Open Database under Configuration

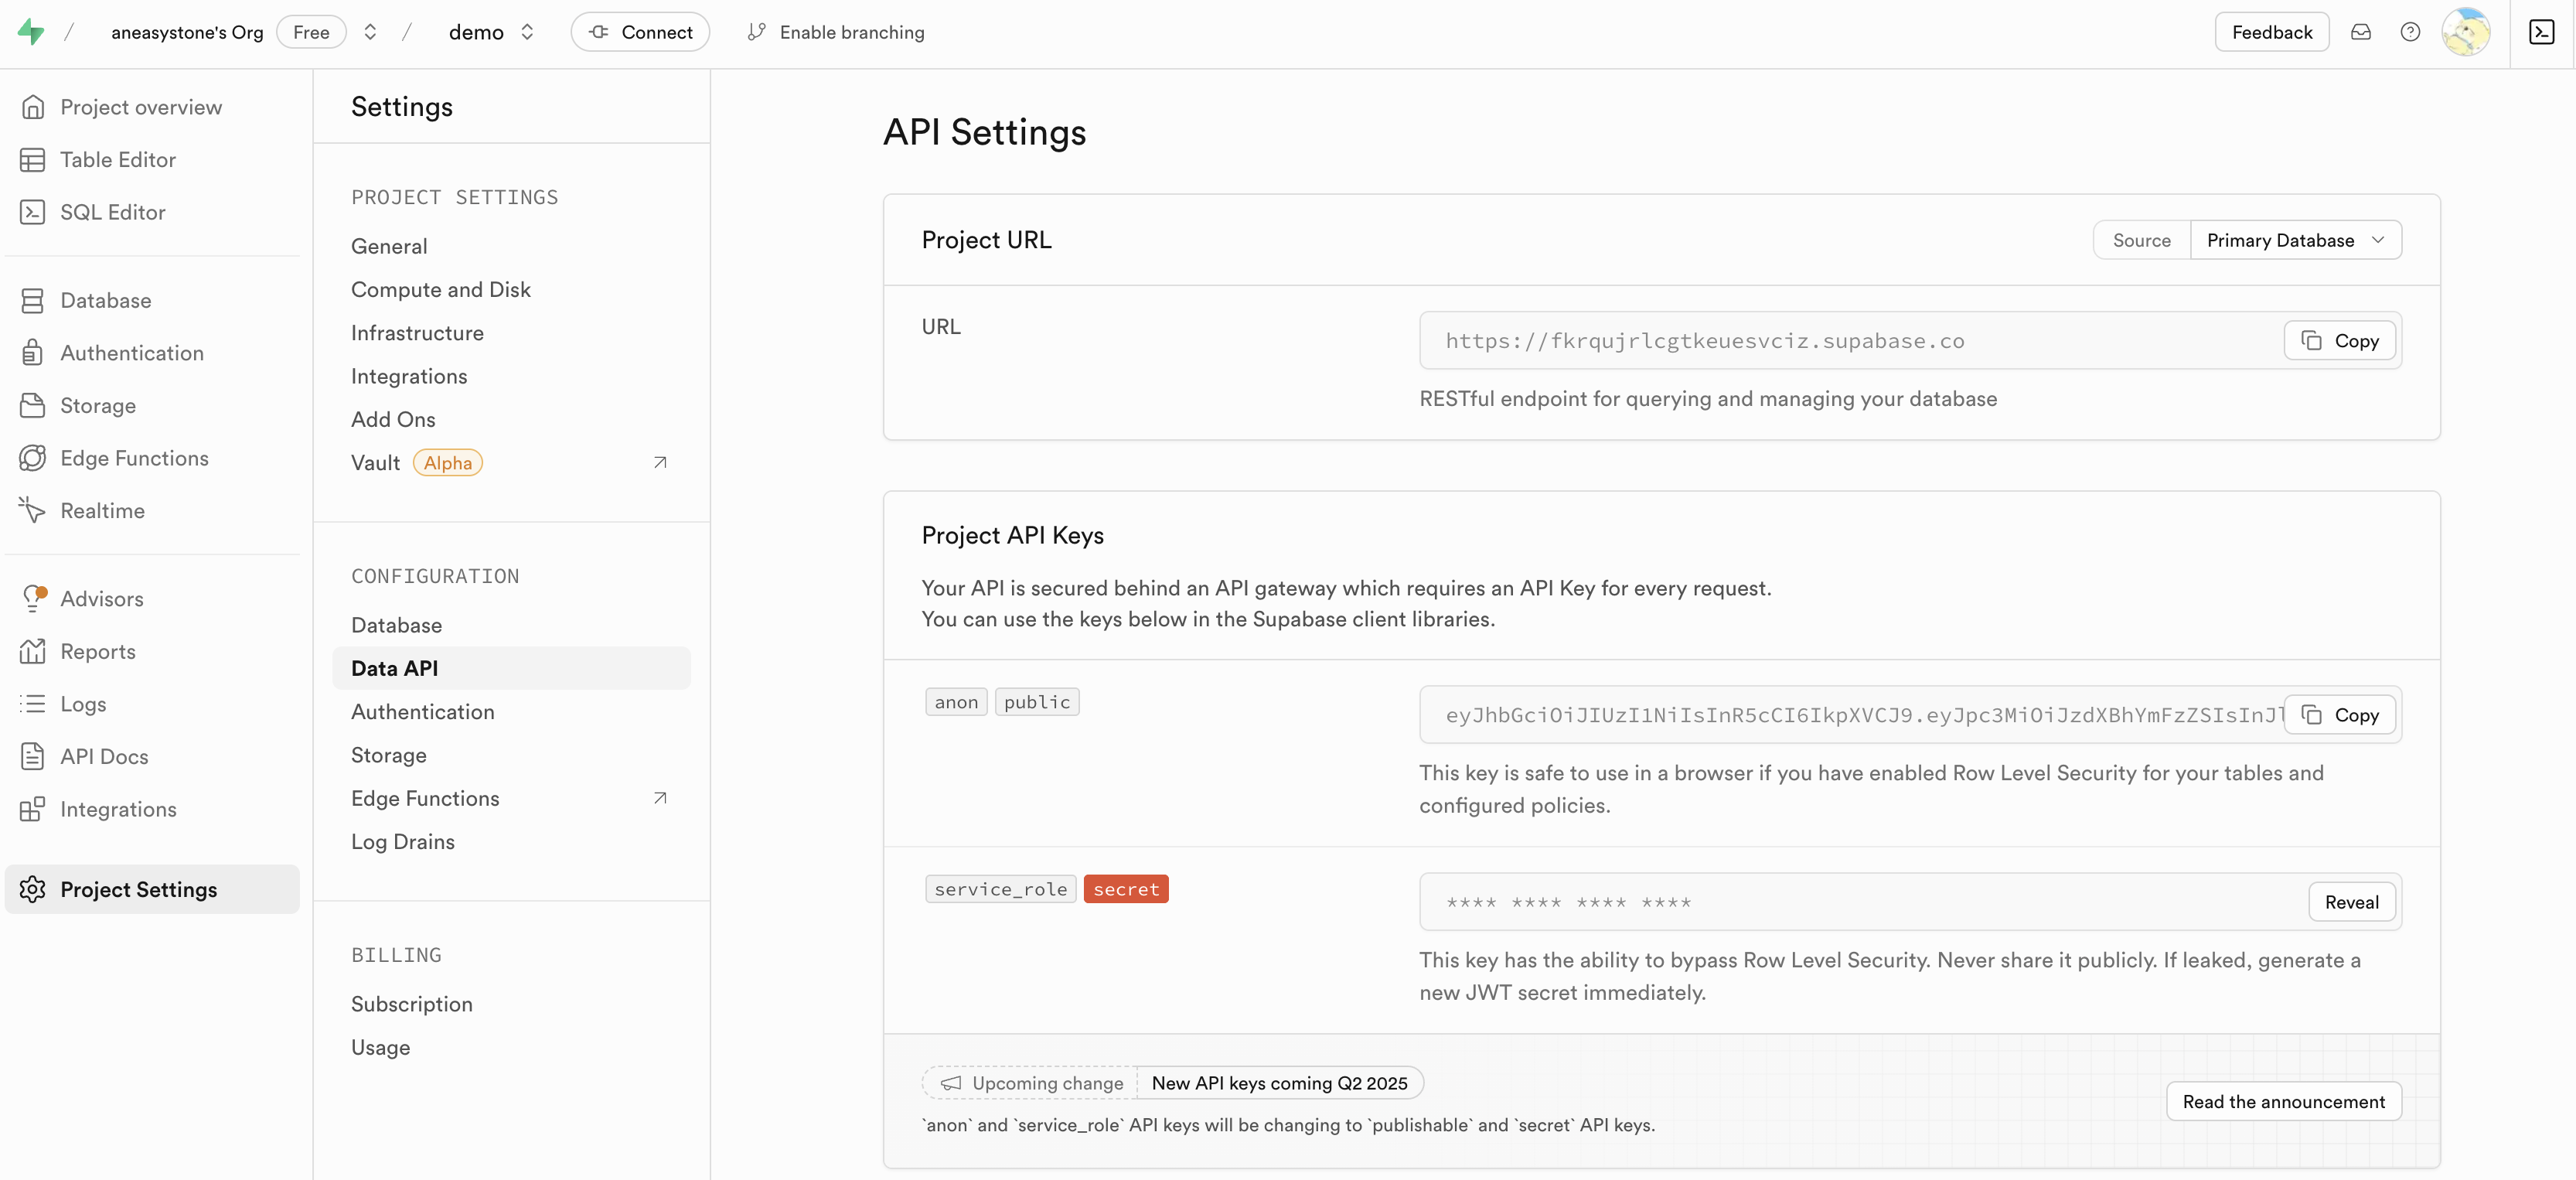coord(396,625)
